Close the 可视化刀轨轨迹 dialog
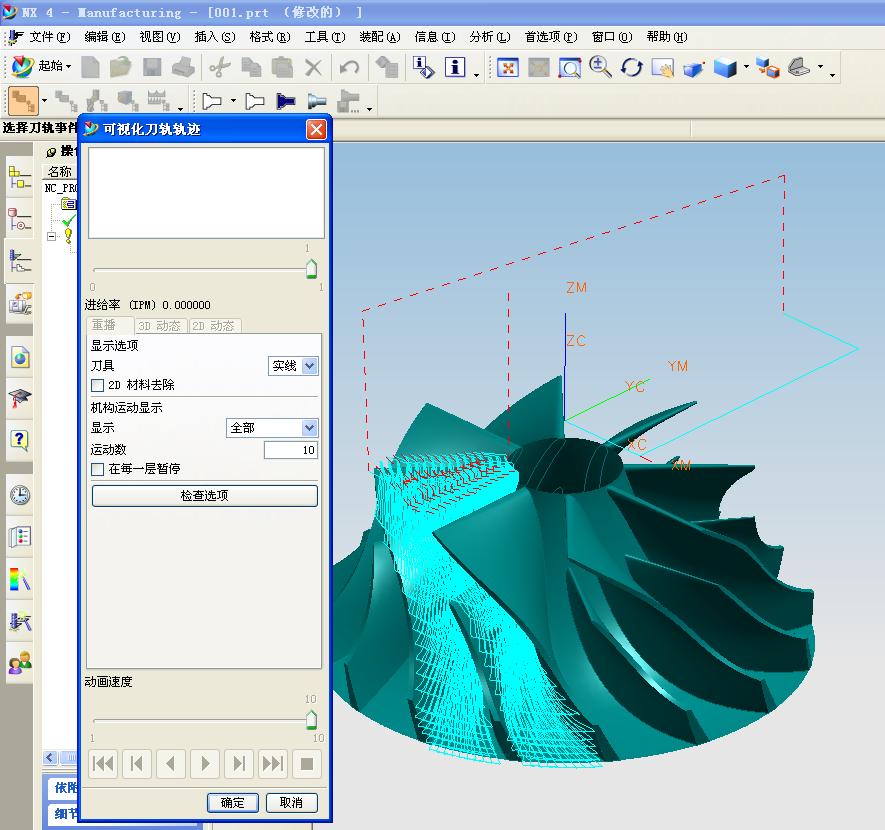The width and height of the screenshot is (885, 830). [x=317, y=130]
